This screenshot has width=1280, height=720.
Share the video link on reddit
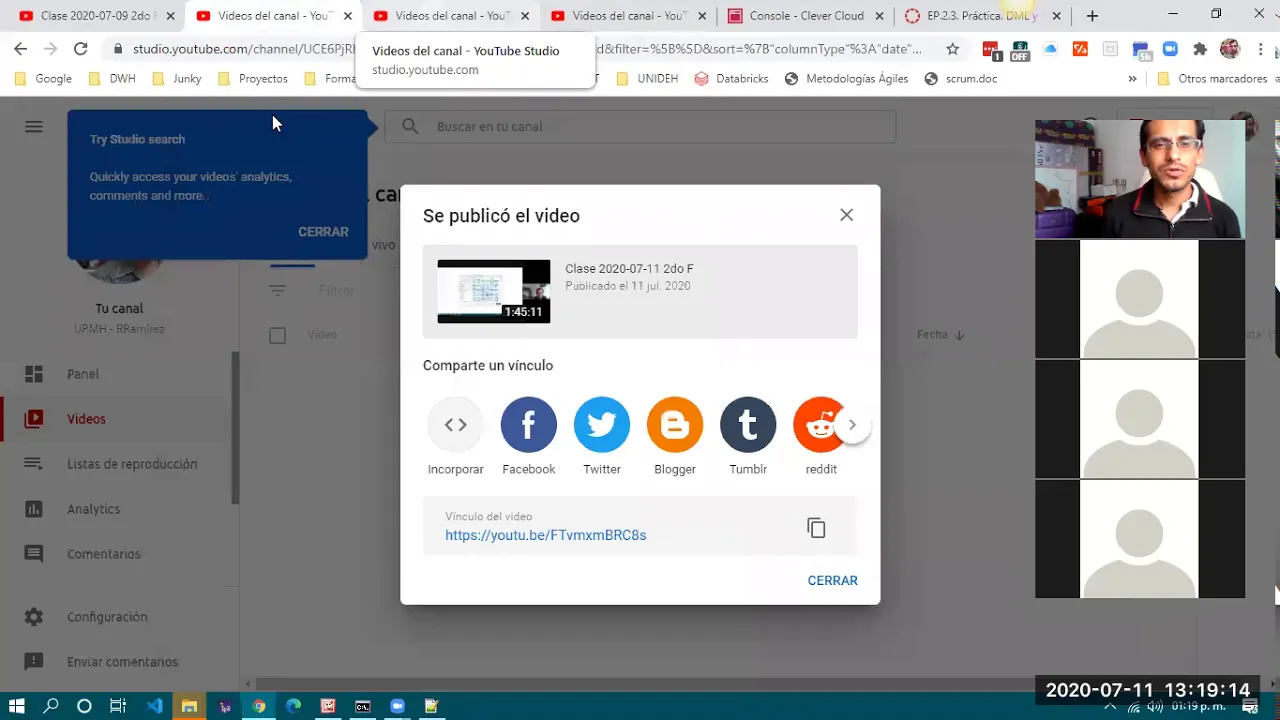[x=818, y=425]
